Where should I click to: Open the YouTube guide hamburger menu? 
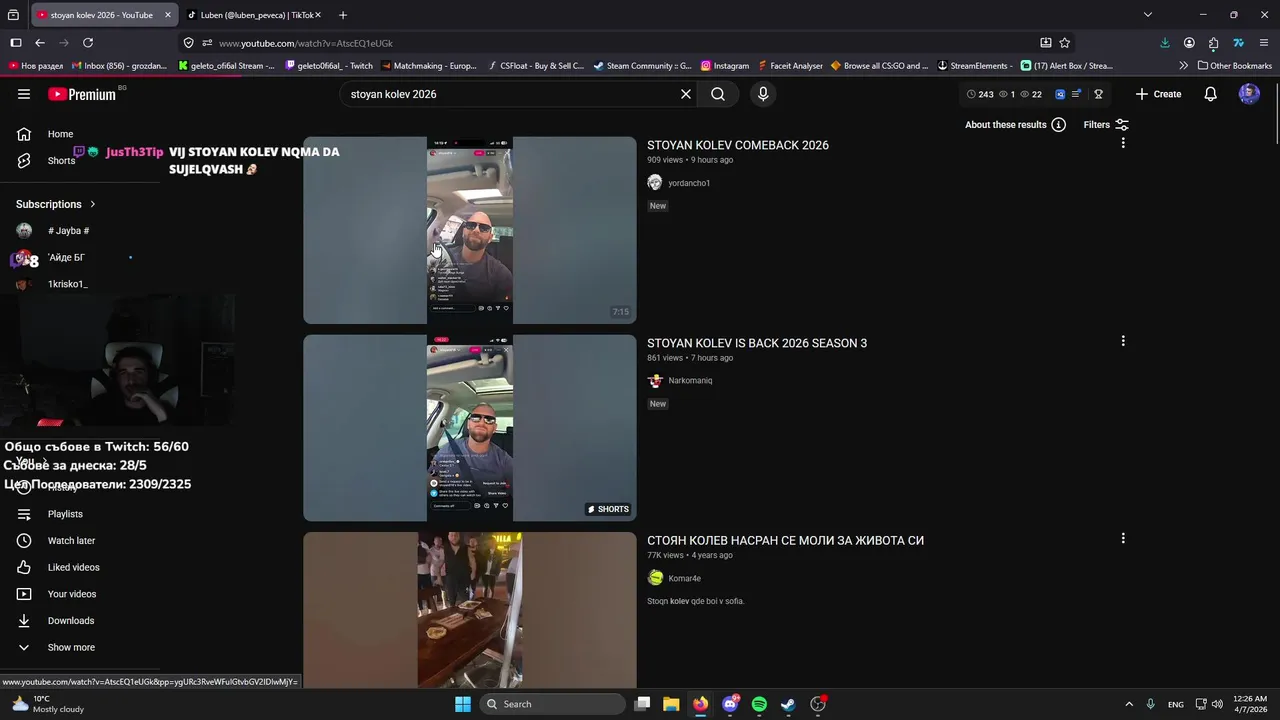click(24, 94)
